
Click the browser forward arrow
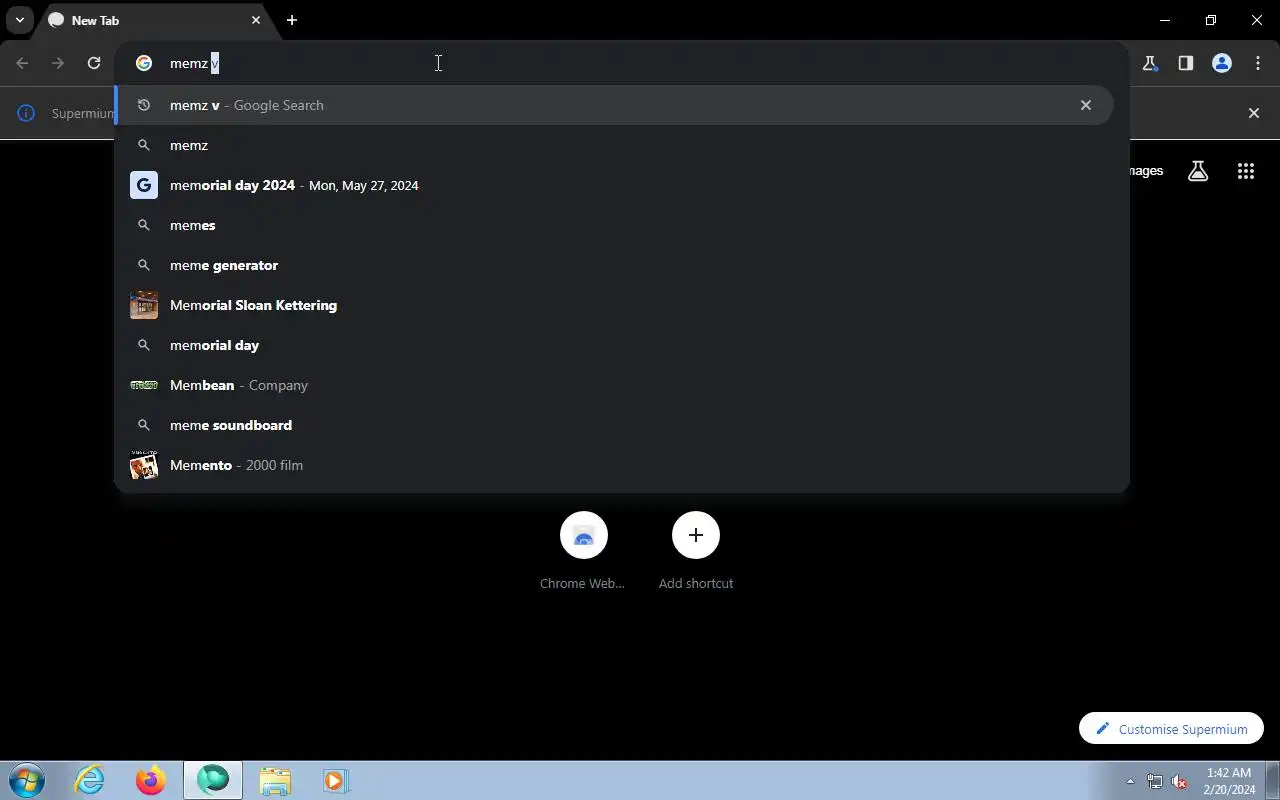tap(58, 63)
